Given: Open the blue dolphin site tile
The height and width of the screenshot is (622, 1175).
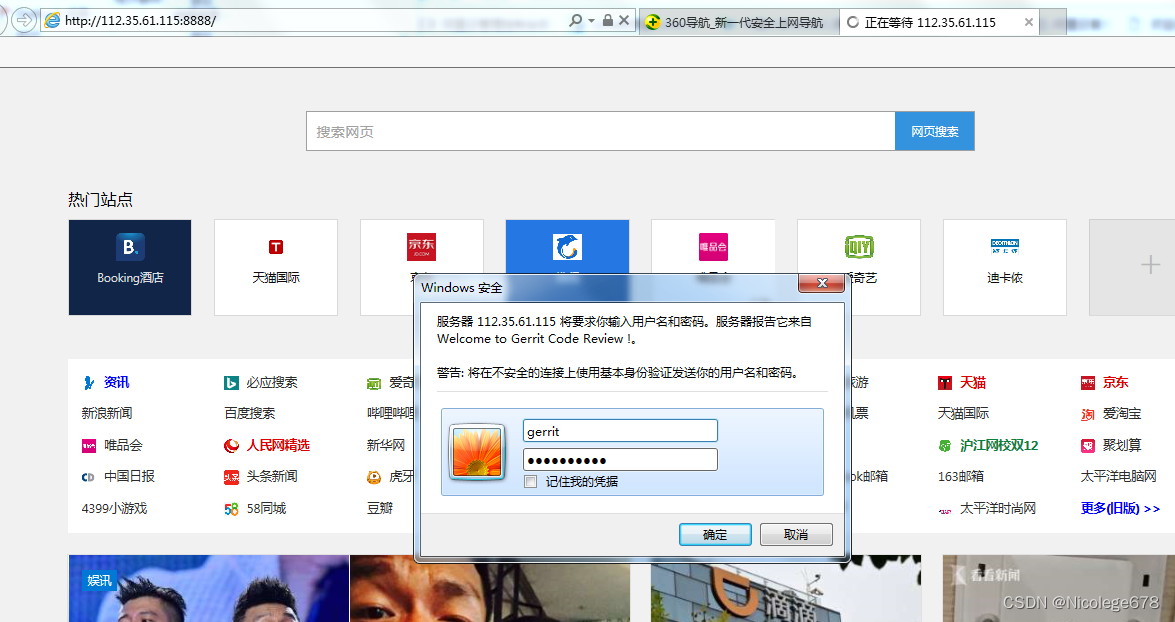Looking at the screenshot, I should click(x=567, y=247).
